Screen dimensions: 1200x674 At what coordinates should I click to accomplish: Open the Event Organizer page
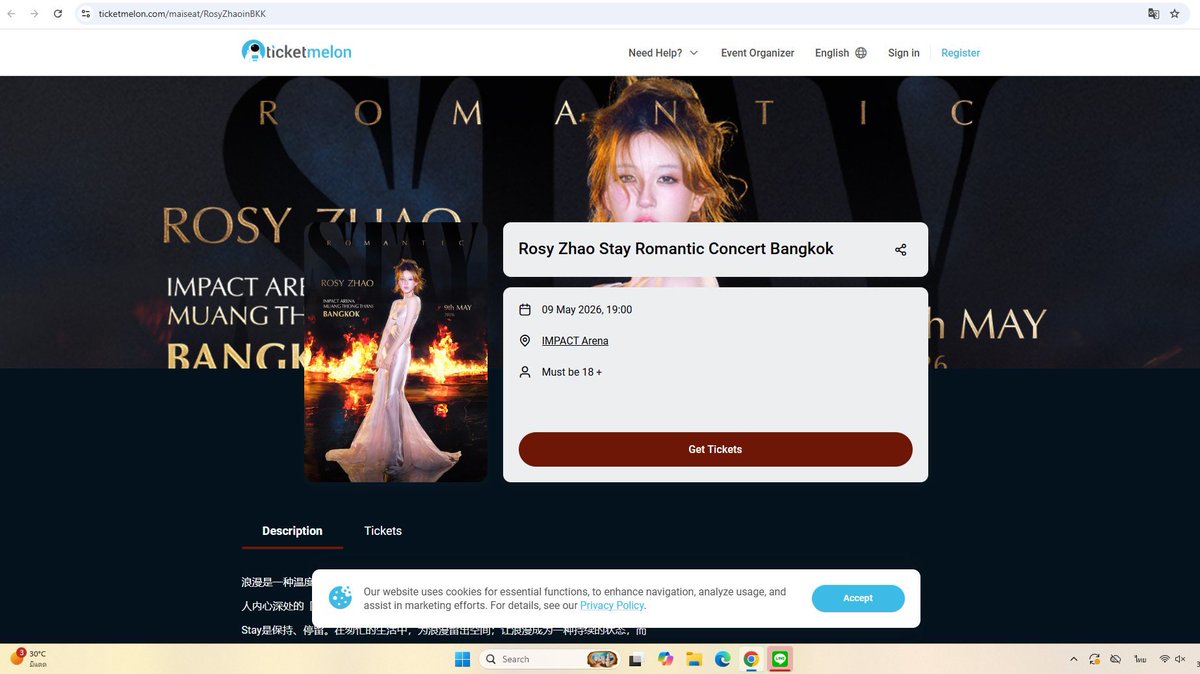(757, 53)
